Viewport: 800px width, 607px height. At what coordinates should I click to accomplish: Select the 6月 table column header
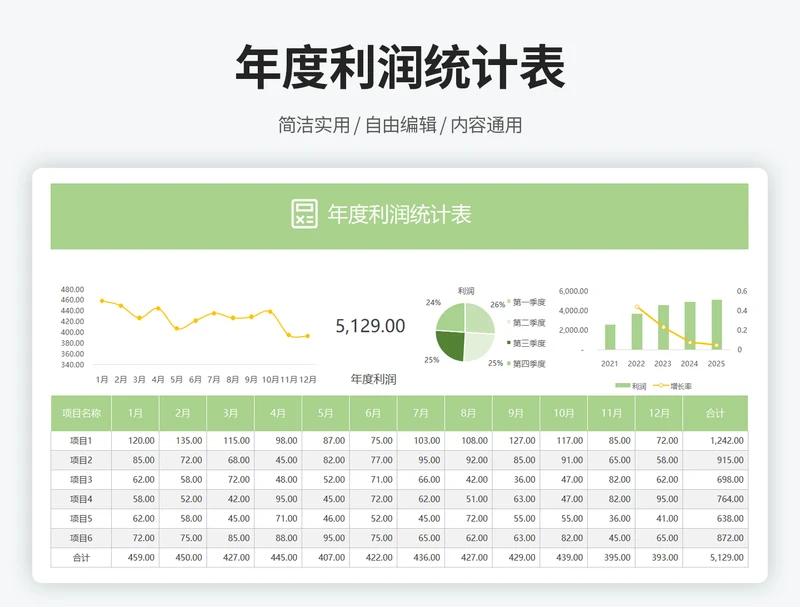coord(373,413)
